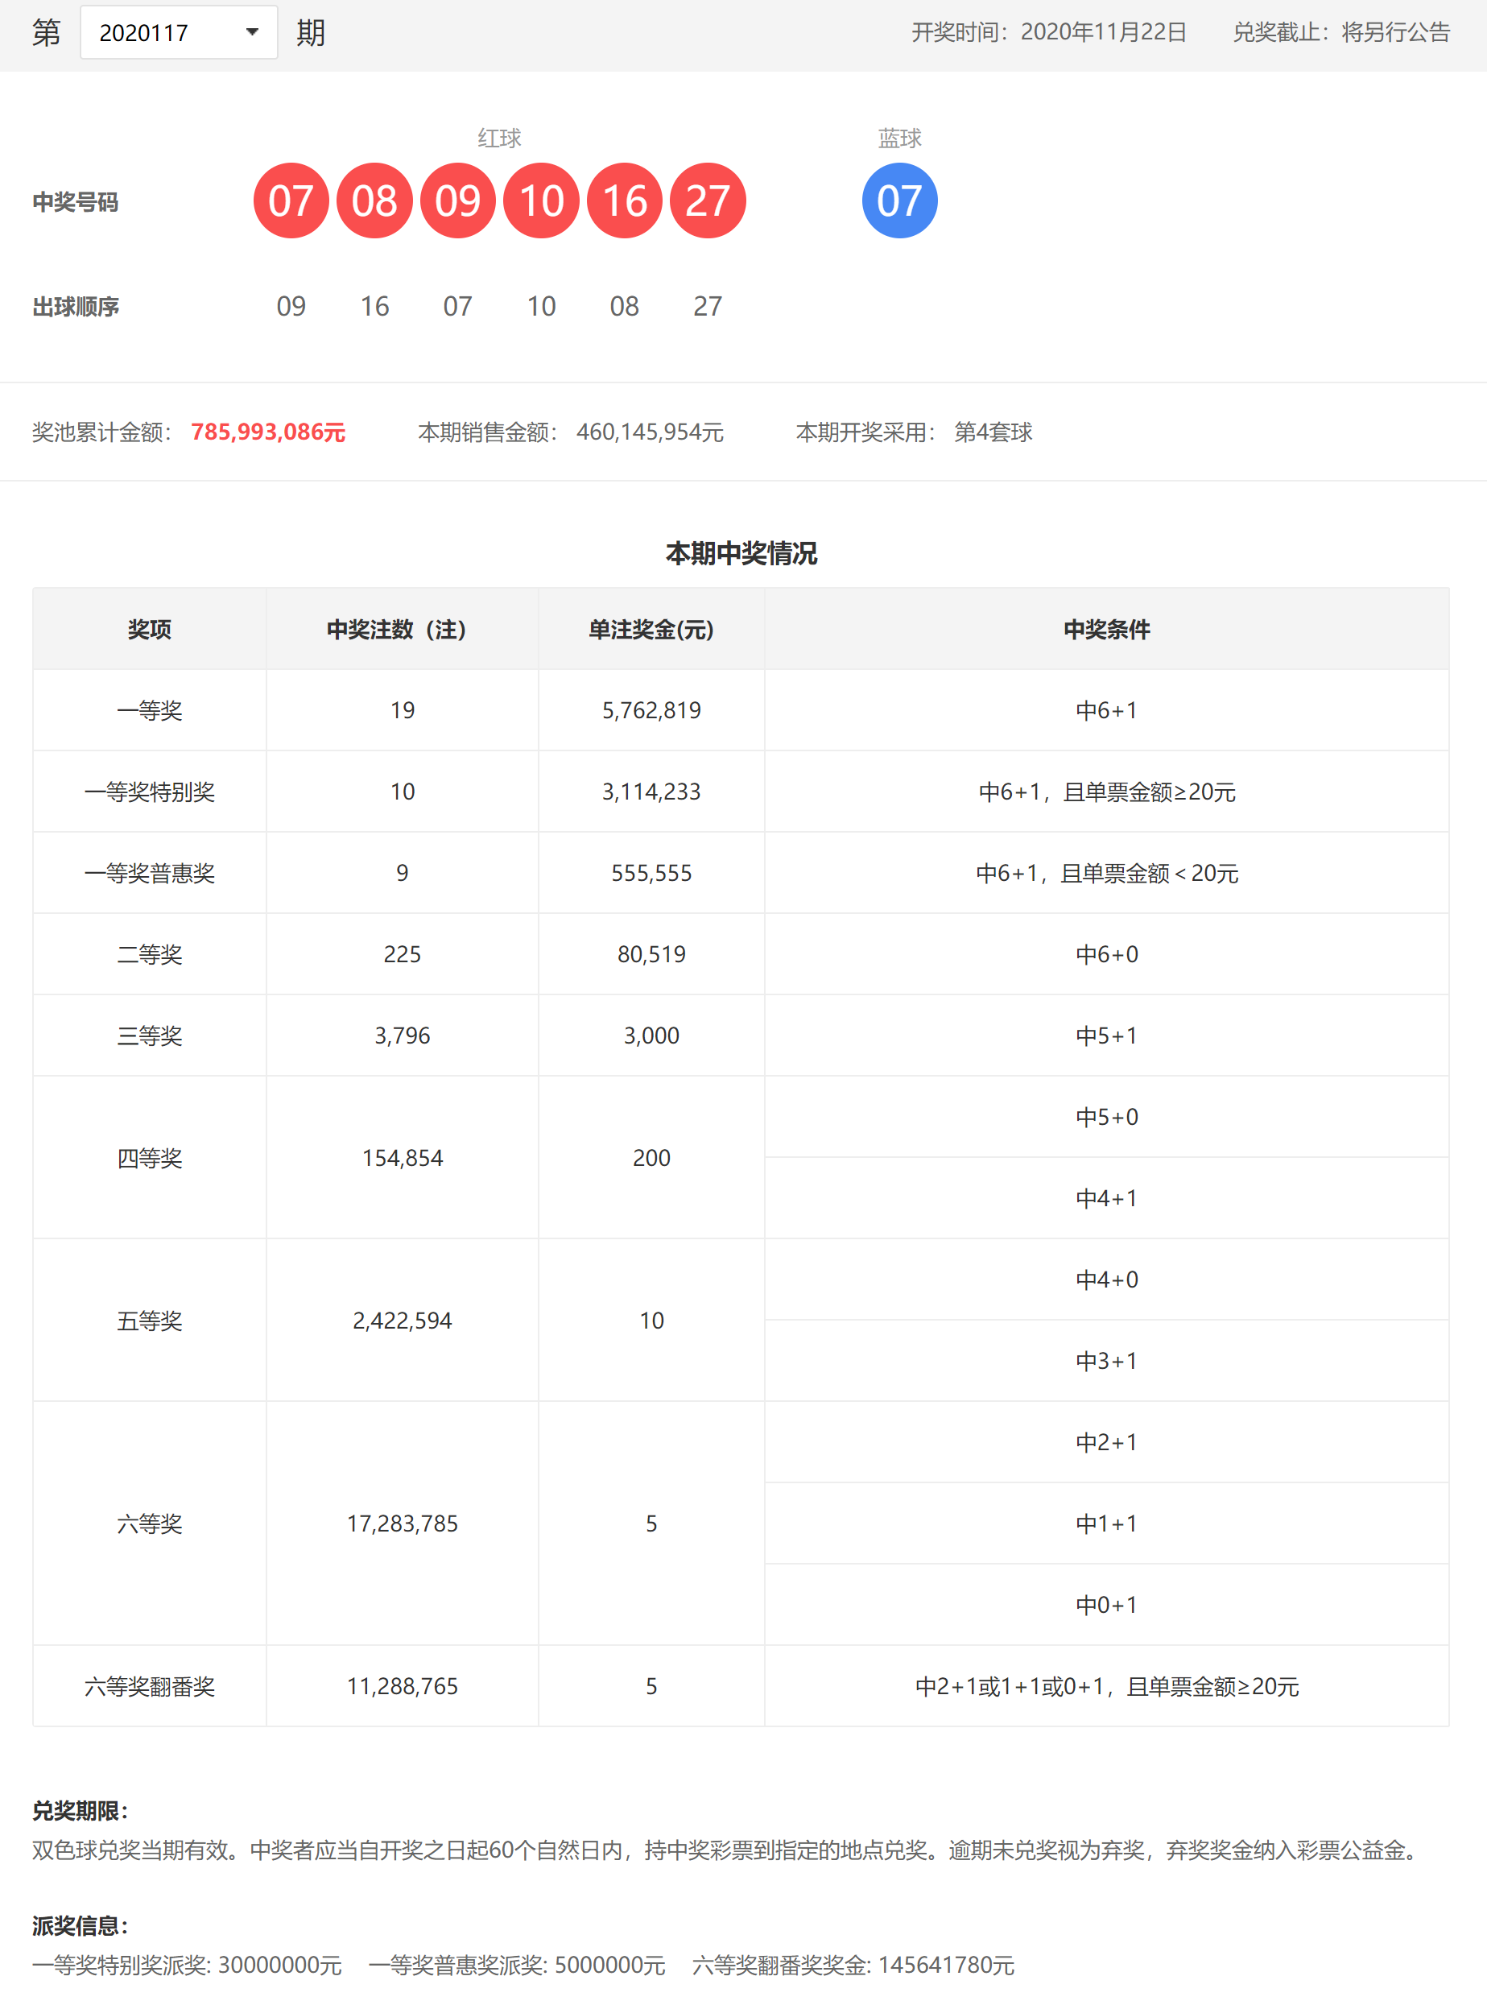Click the red ball numbered 09

pyautogui.click(x=458, y=201)
